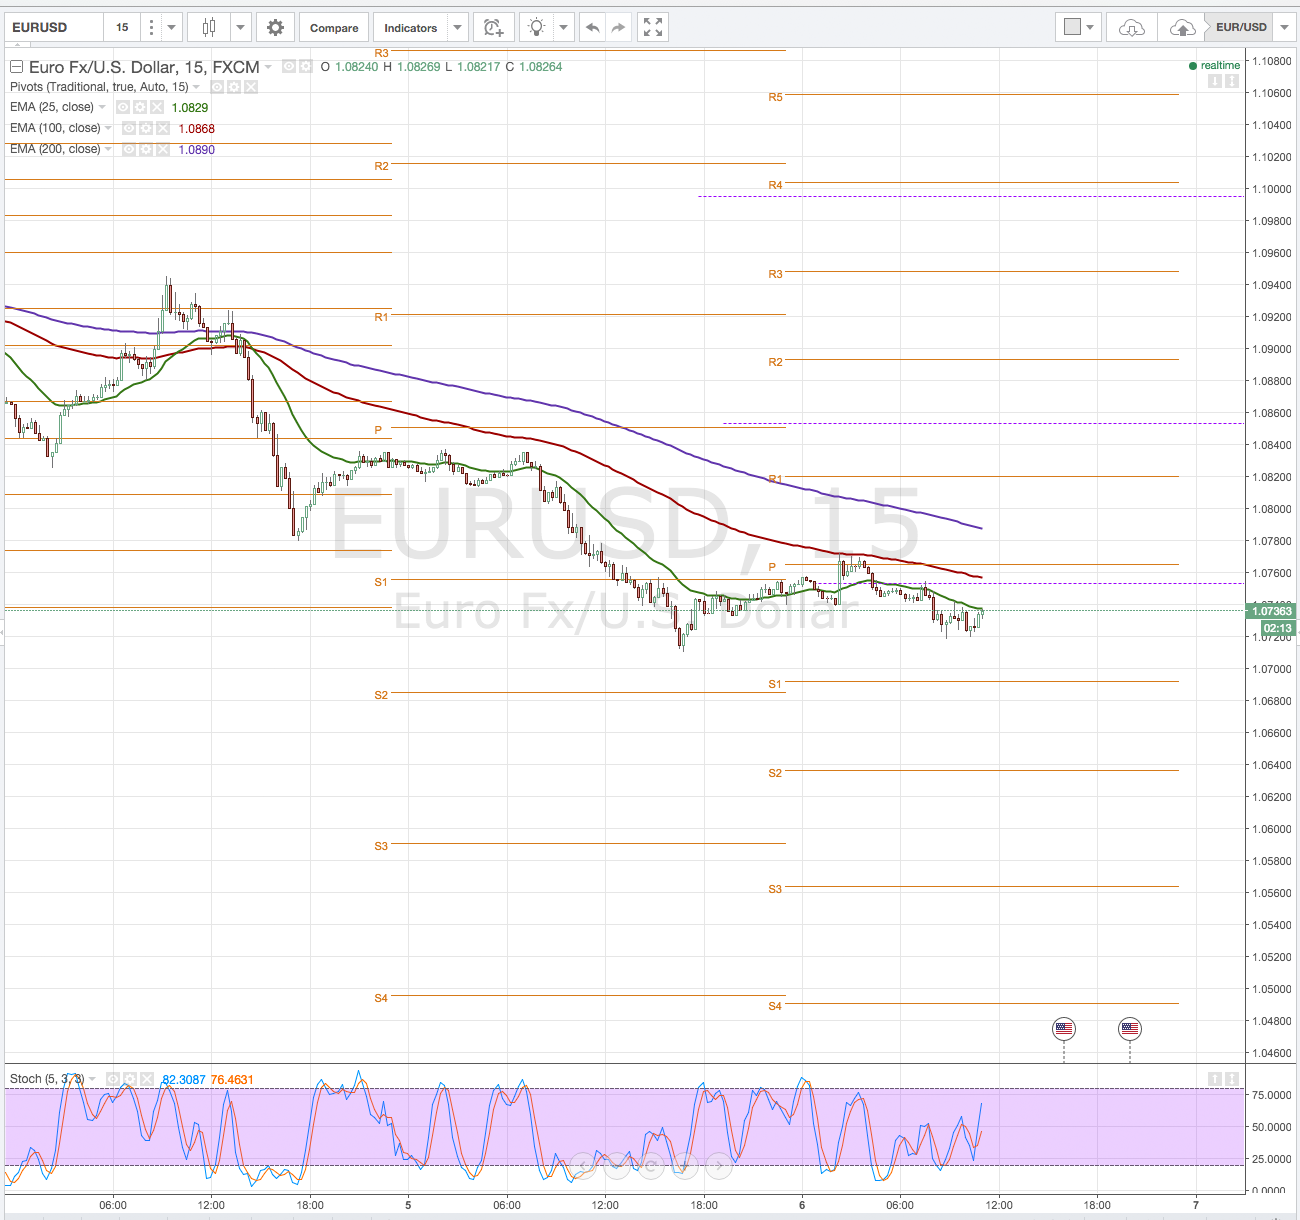Screen dimensions: 1300x1220
Task: Expand the EMA (200, close) dropdown
Action: click(x=108, y=149)
